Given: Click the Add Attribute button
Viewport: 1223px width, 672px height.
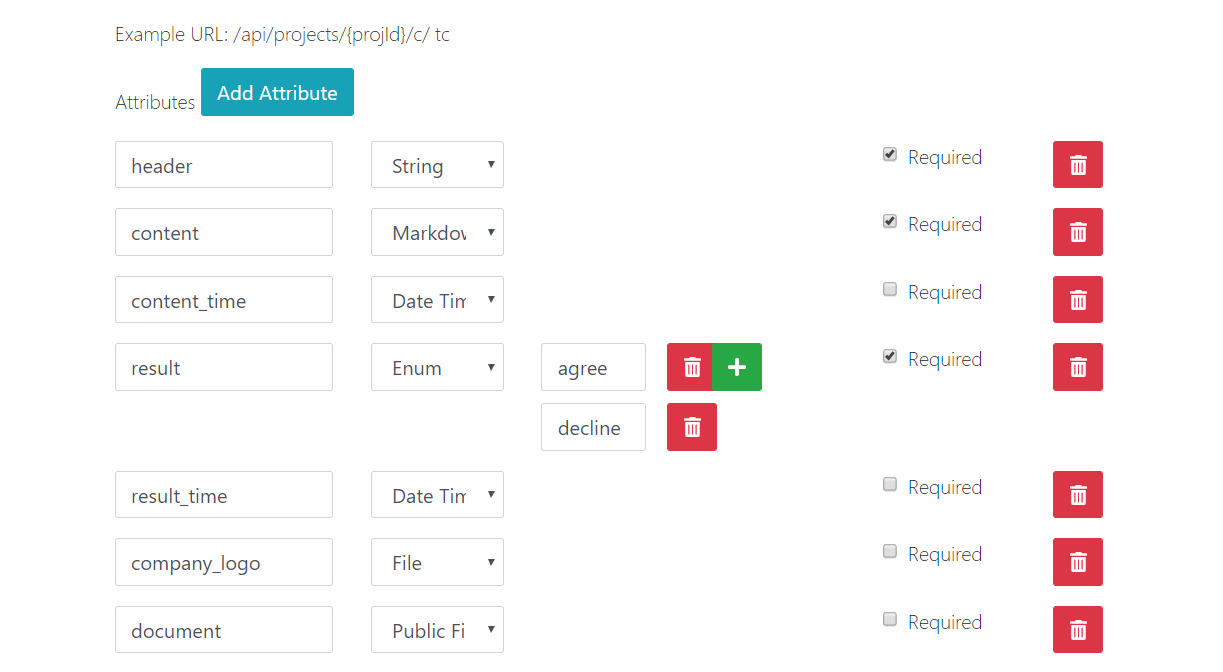Looking at the screenshot, I should (277, 92).
